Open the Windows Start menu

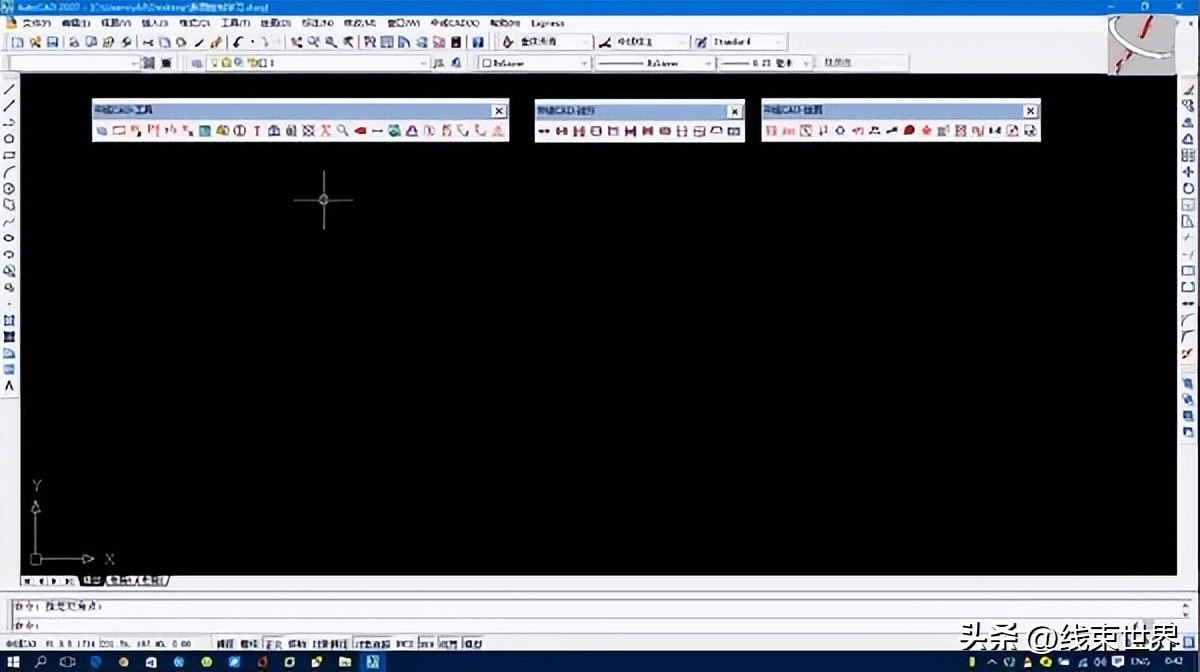[x=13, y=662]
